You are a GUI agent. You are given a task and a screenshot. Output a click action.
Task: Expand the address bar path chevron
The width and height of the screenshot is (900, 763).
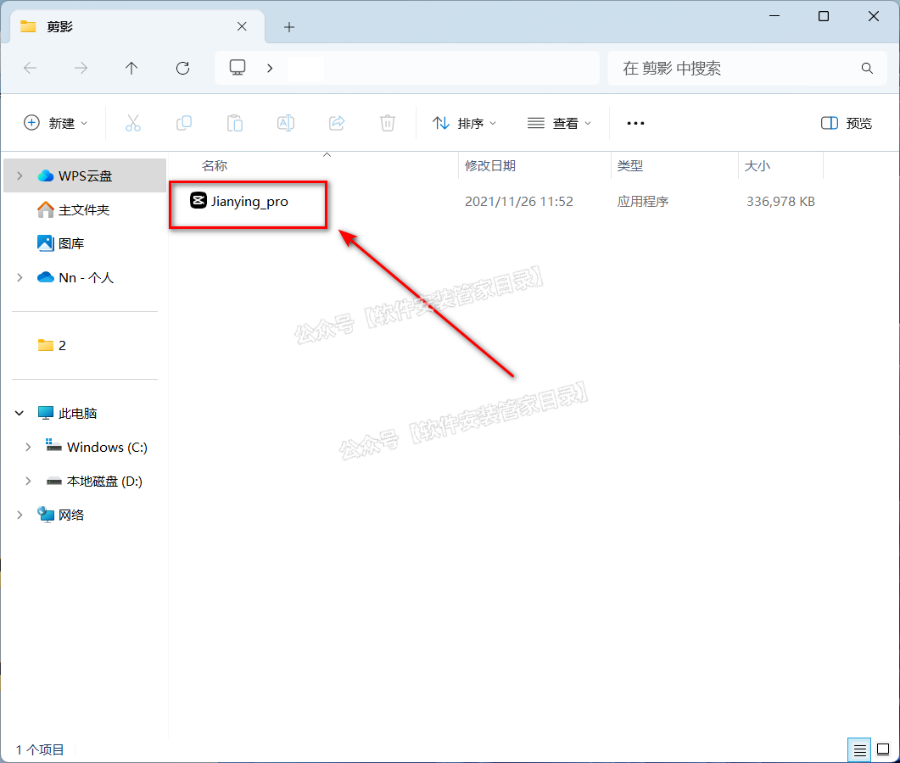pyautogui.click(x=270, y=68)
